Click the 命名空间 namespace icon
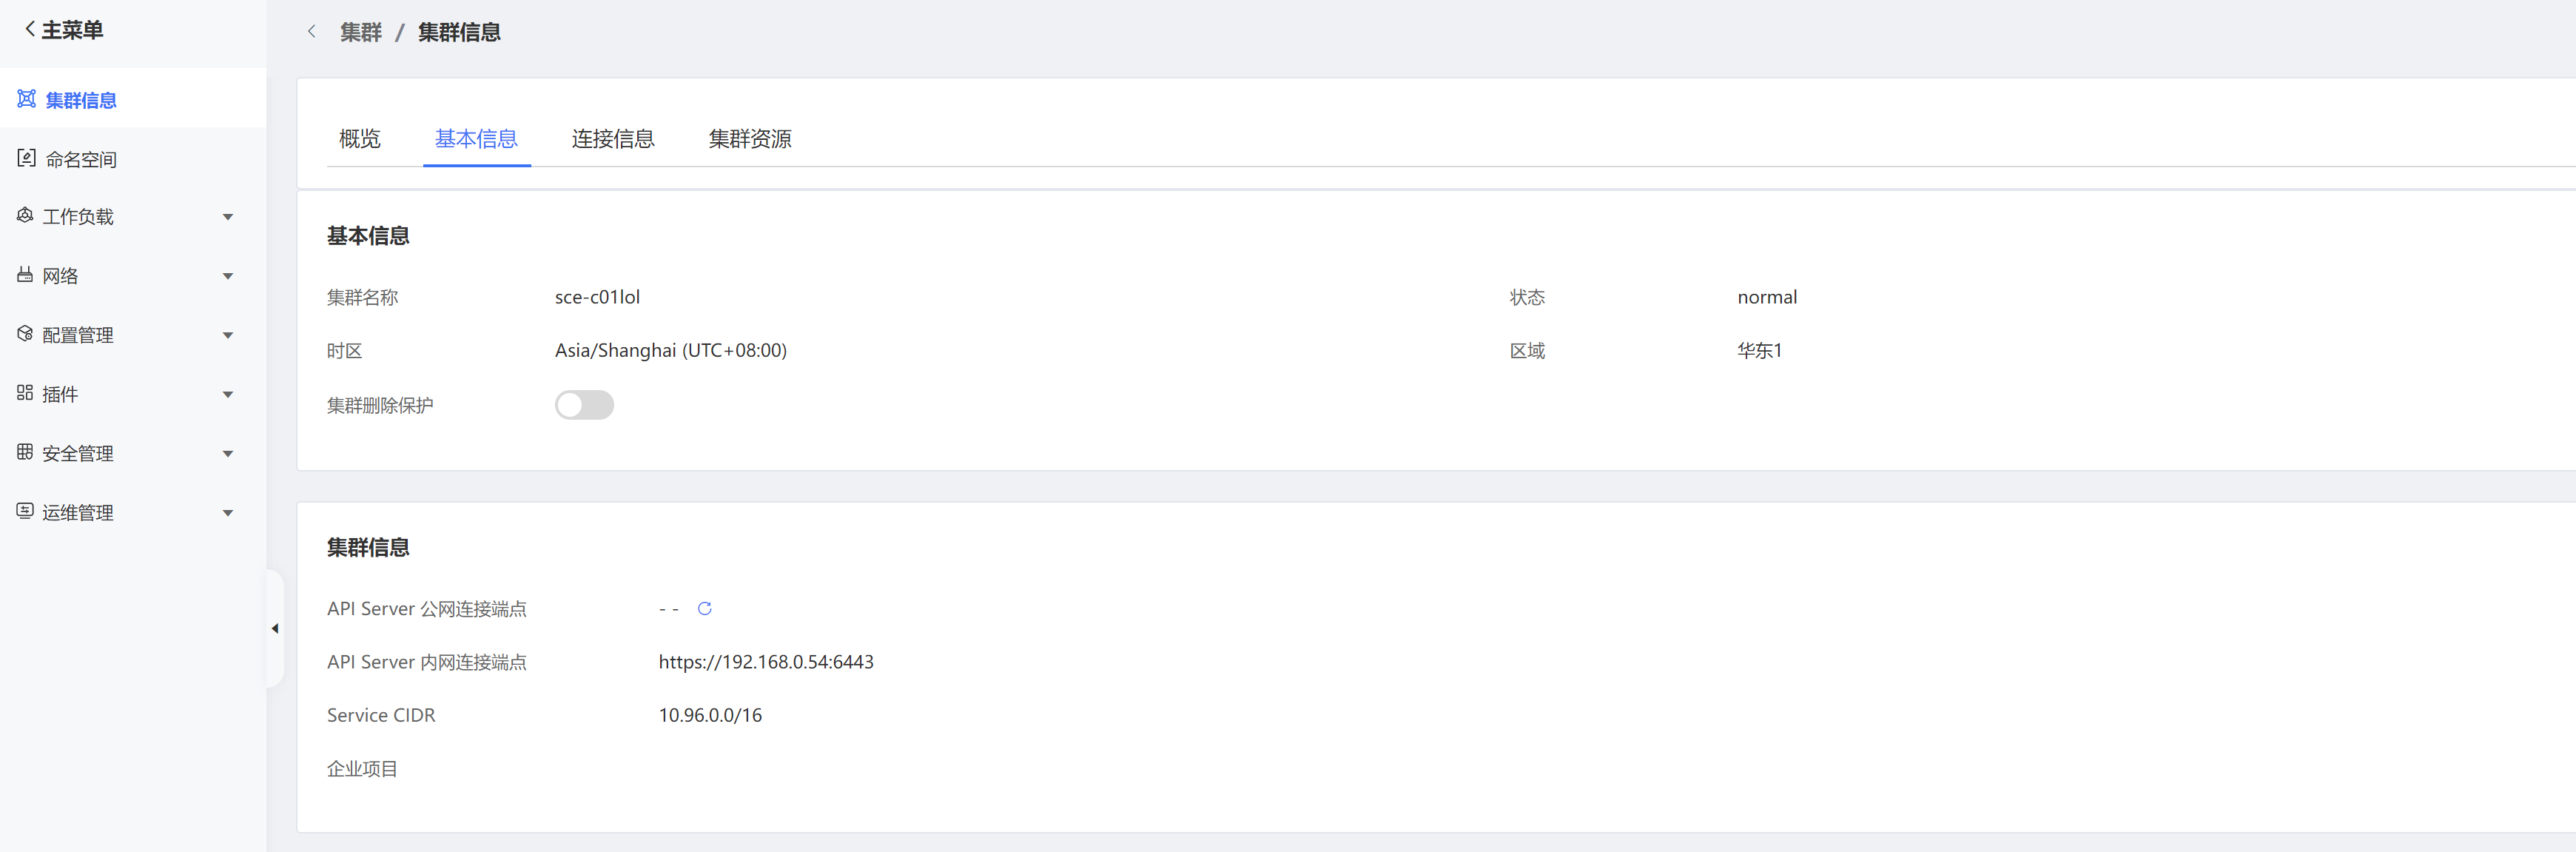This screenshot has height=852, width=2576. 27,158
